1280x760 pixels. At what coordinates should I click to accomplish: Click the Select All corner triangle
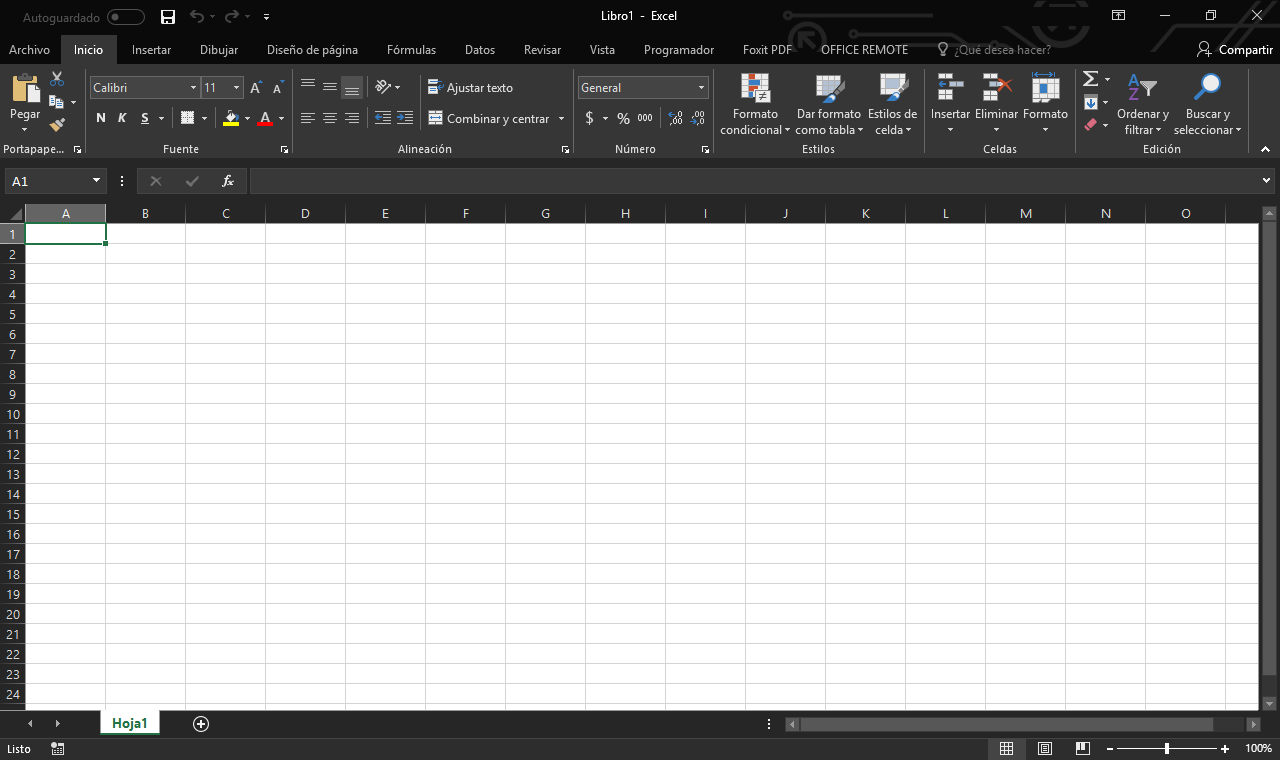[15, 213]
